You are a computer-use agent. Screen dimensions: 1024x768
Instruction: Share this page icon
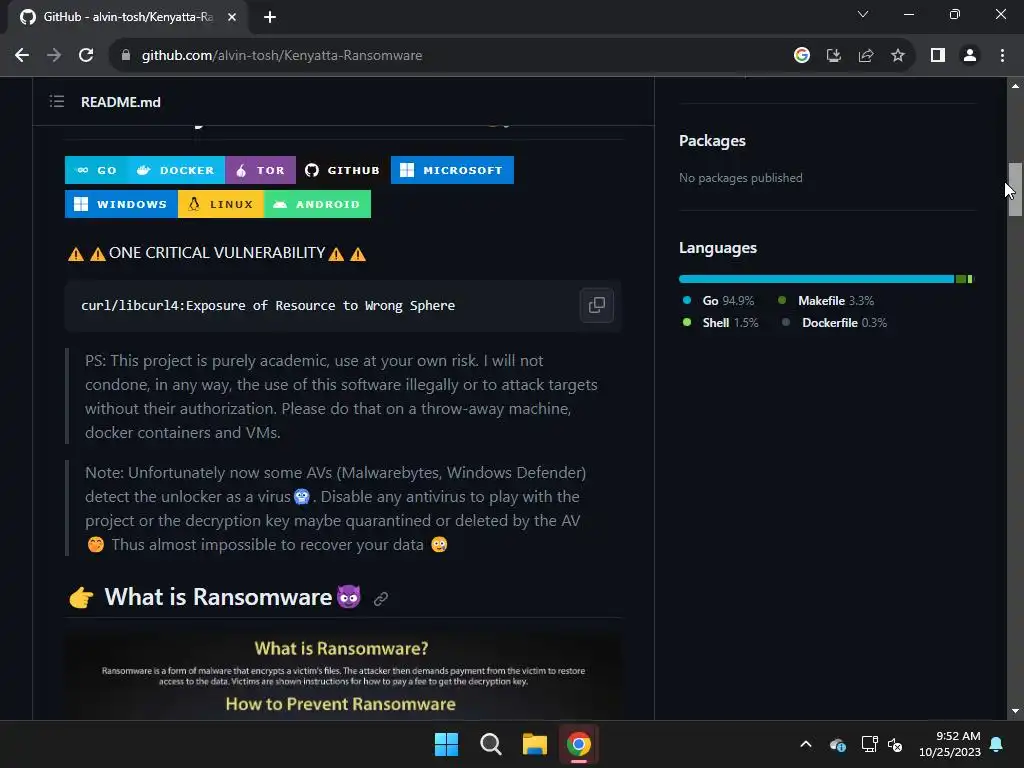click(865, 55)
